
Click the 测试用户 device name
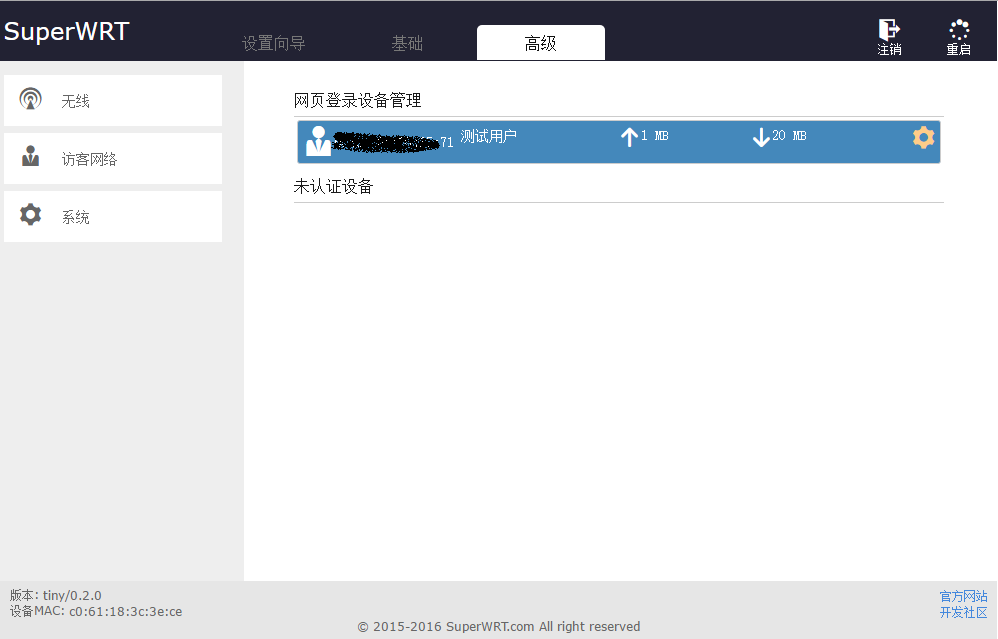click(488, 136)
